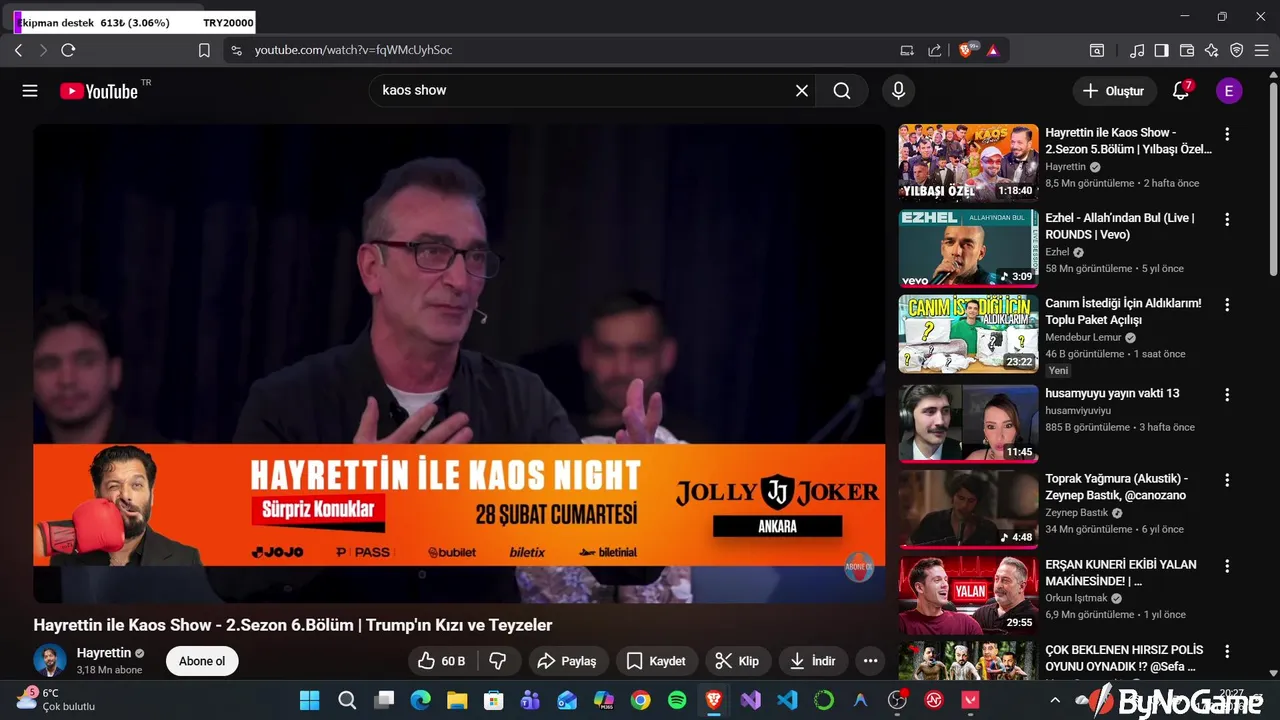Screen dimensions: 1280x720
Task: Like the video (60 B)
Action: click(442, 661)
